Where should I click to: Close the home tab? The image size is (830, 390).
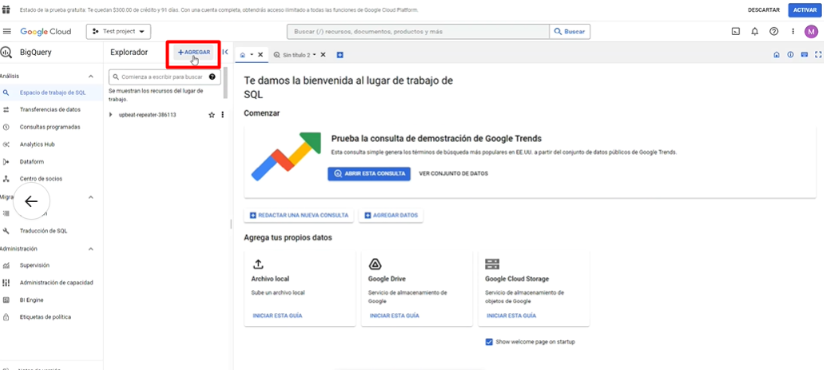tap(260, 55)
